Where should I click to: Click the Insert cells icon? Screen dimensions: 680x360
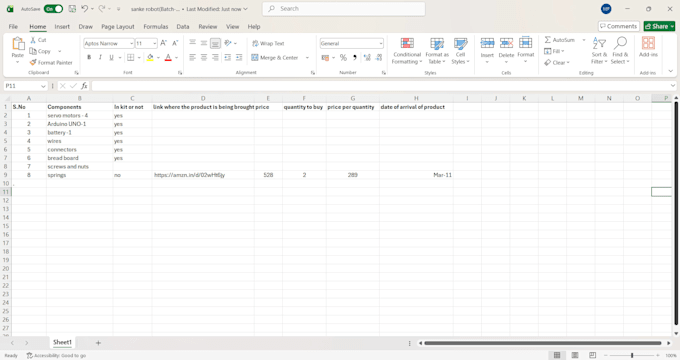pyautogui.click(x=487, y=44)
